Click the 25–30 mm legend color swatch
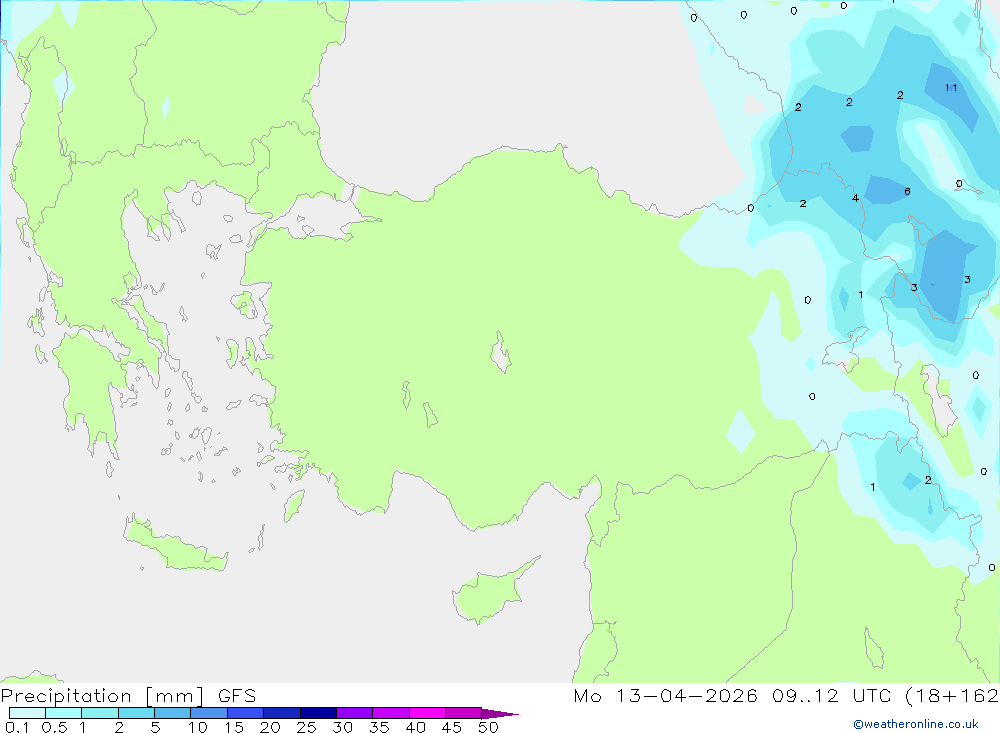The width and height of the screenshot is (1000, 733). (x=318, y=713)
